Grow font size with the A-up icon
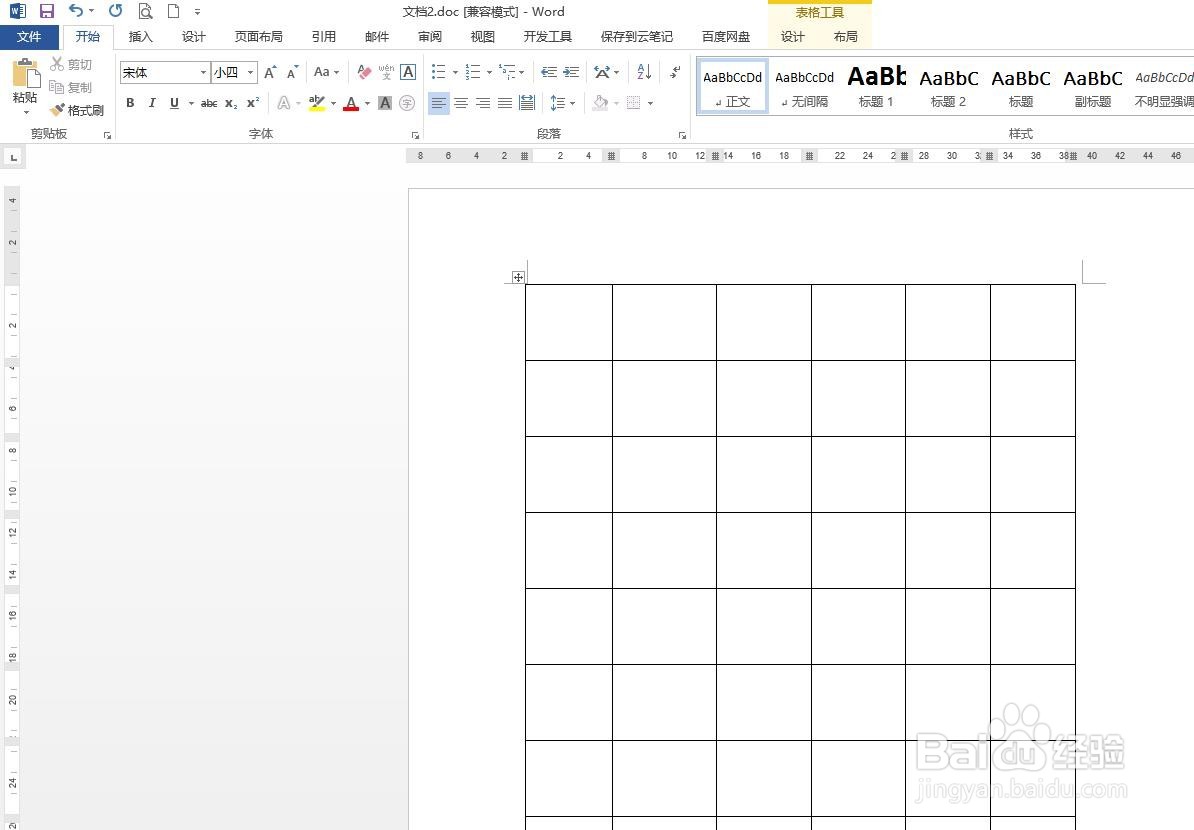Screen dimensions: 1194x830 click(270, 72)
